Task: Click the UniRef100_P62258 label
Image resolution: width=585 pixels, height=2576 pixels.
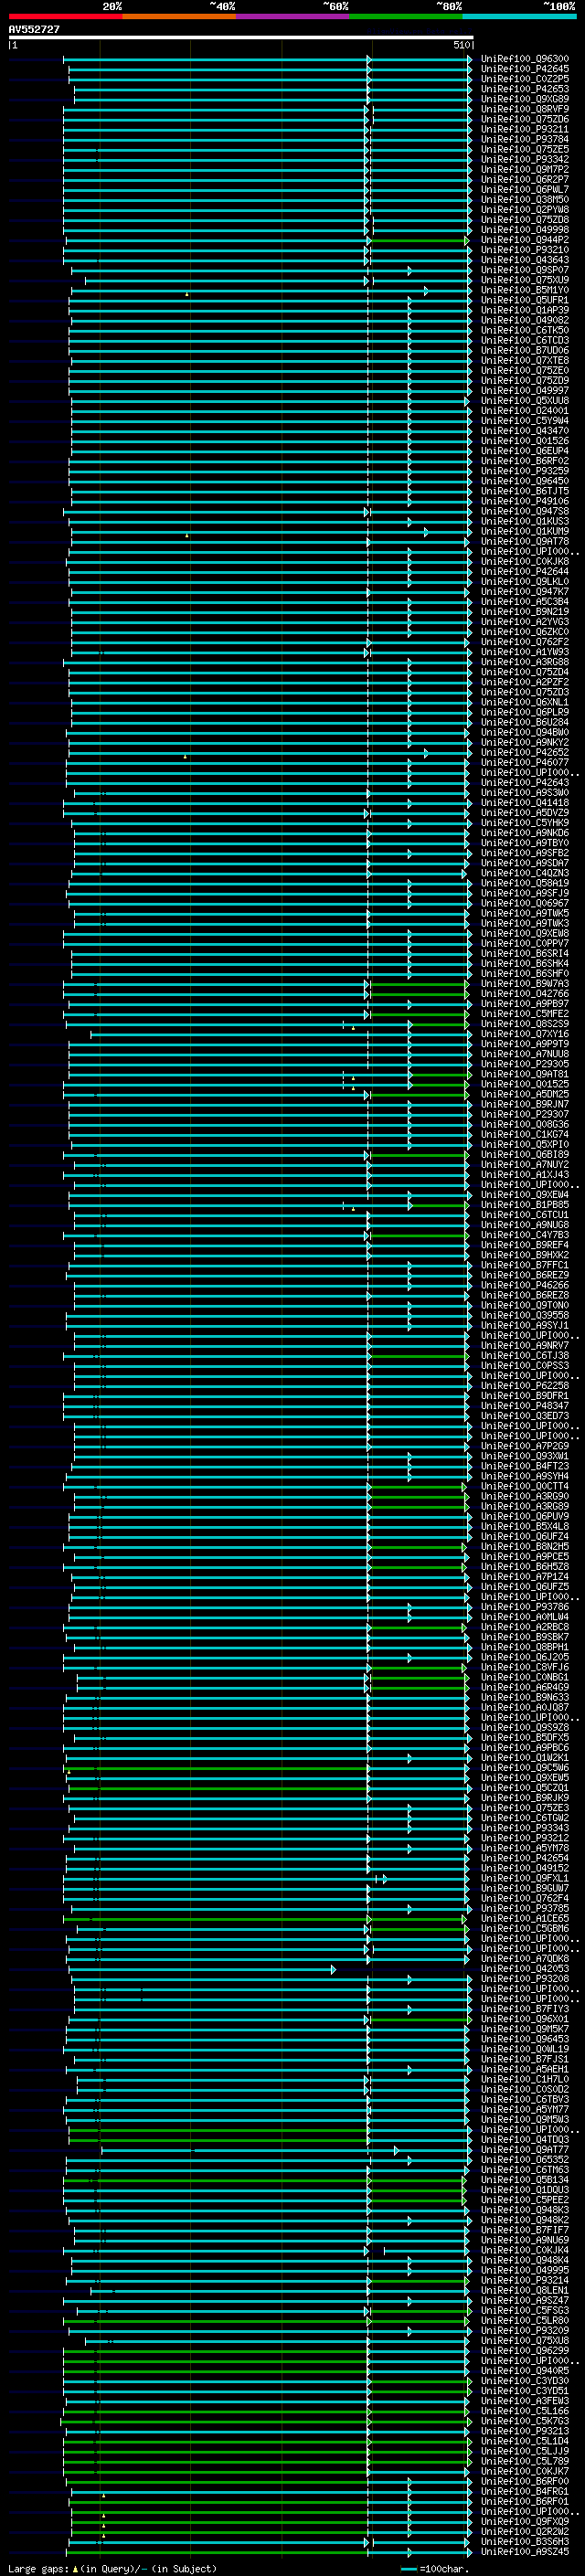Action: tap(524, 1386)
